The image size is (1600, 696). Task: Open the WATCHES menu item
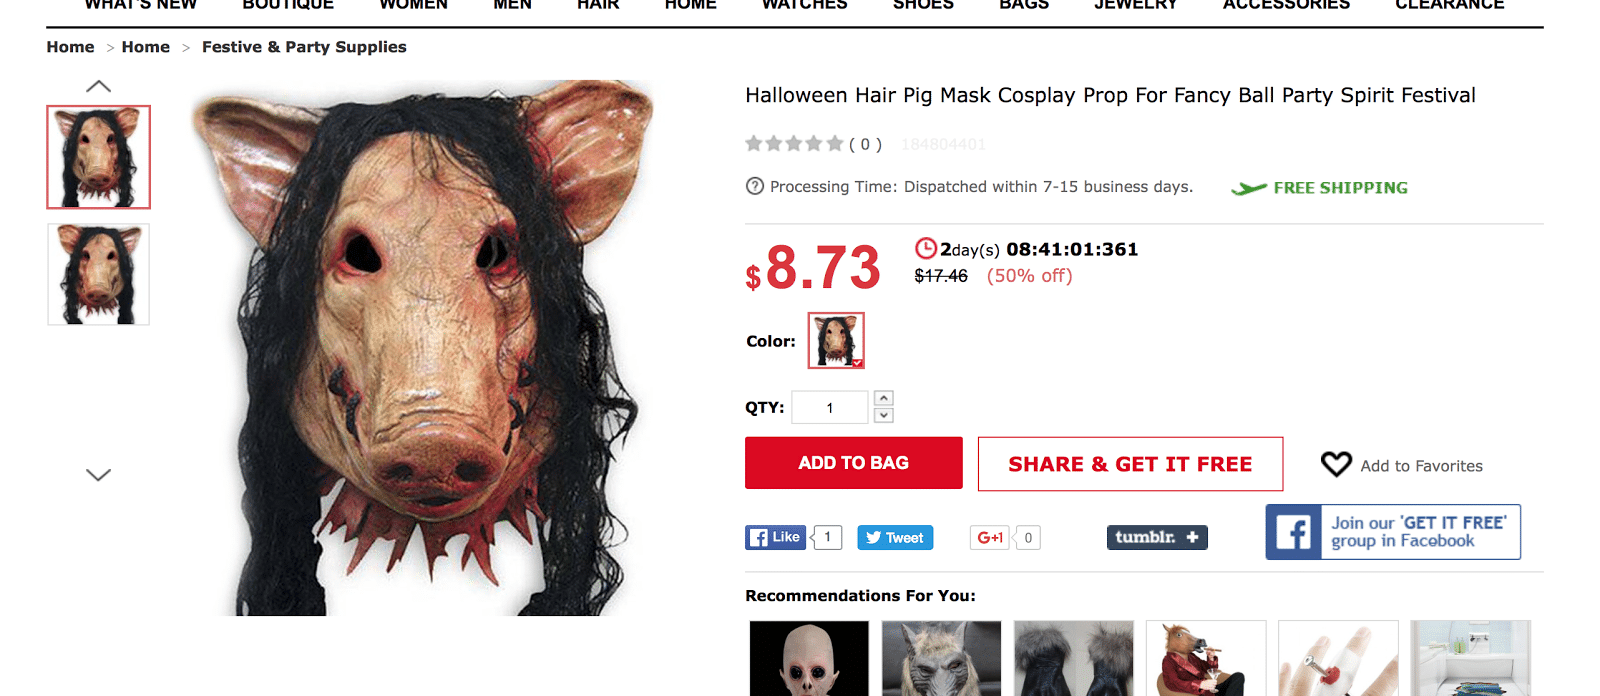click(x=804, y=5)
